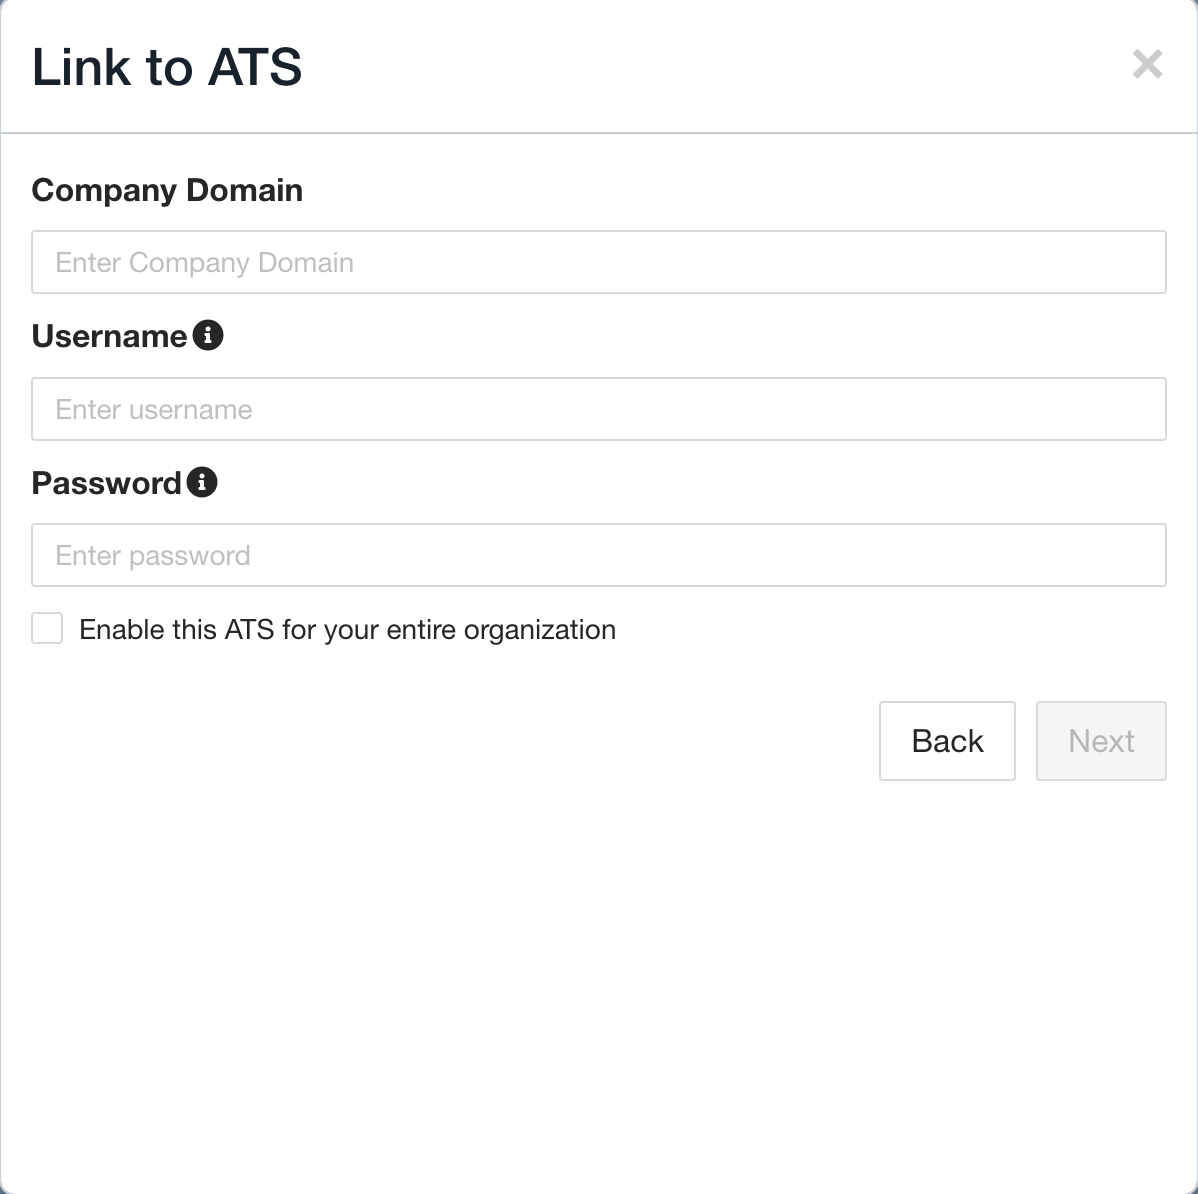Select the Link to ATS dialog title
Viewport: 1198px width, 1194px height.
pyautogui.click(x=168, y=67)
